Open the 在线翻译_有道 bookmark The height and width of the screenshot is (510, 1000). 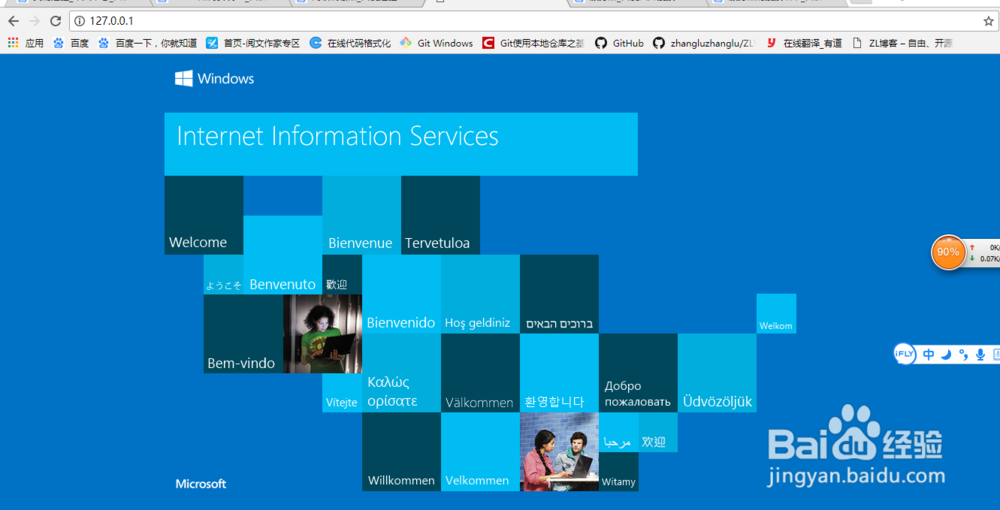tap(804, 43)
